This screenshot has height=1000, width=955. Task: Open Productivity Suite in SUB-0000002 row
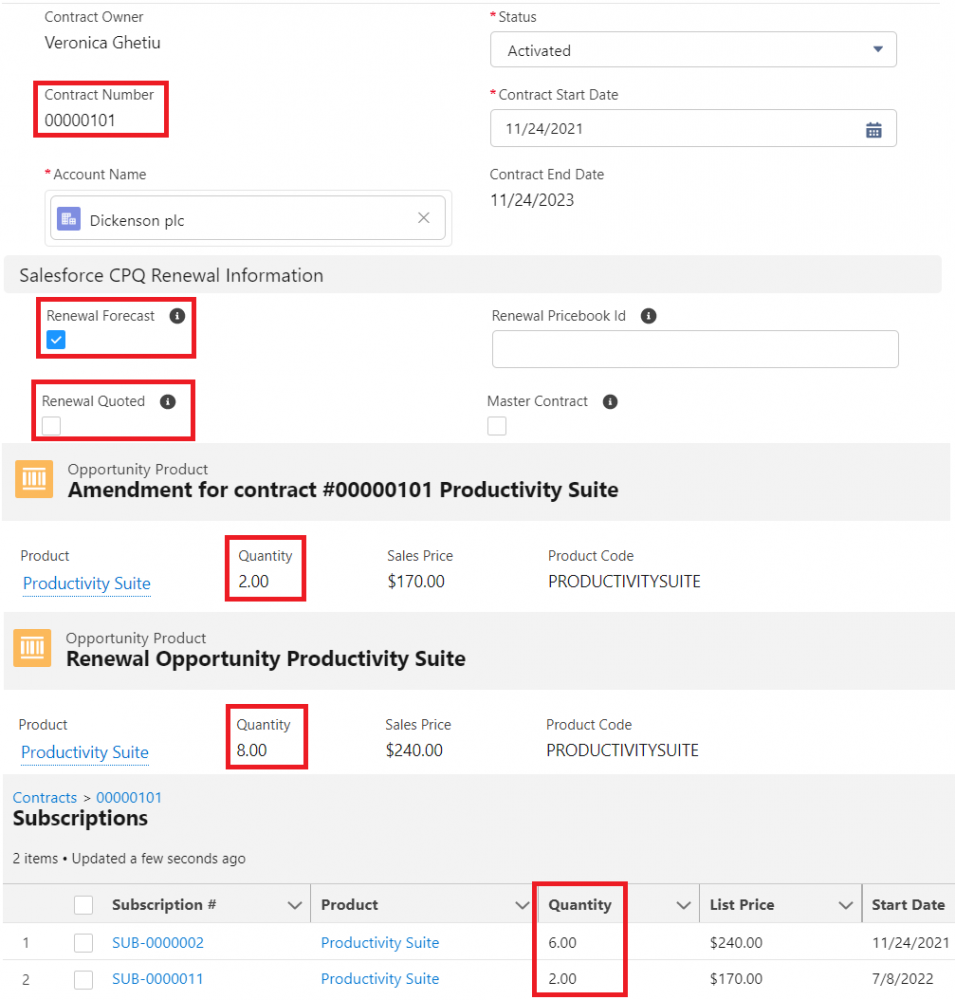point(380,943)
